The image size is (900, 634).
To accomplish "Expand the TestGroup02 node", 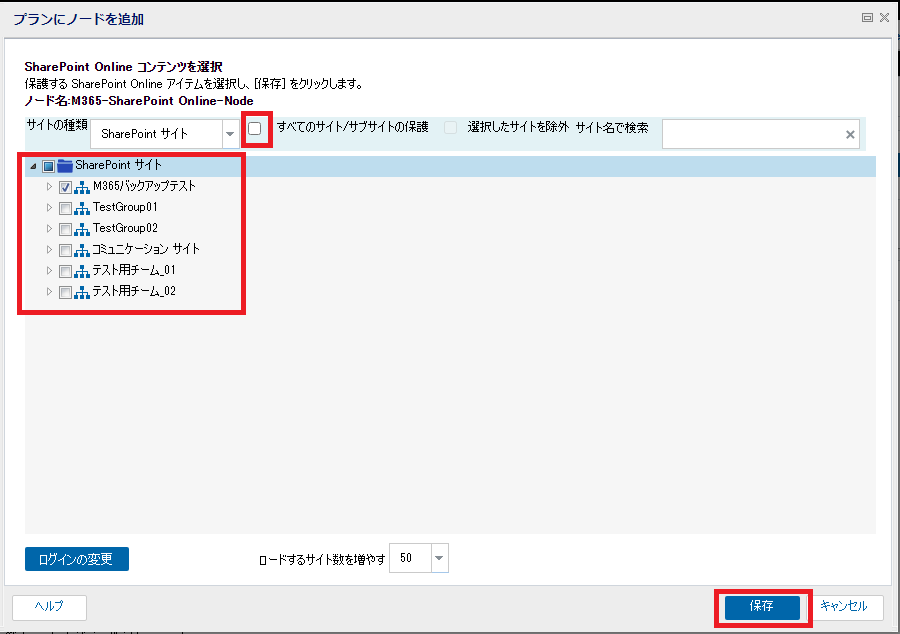I will pyautogui.click(x=49, y=228).
